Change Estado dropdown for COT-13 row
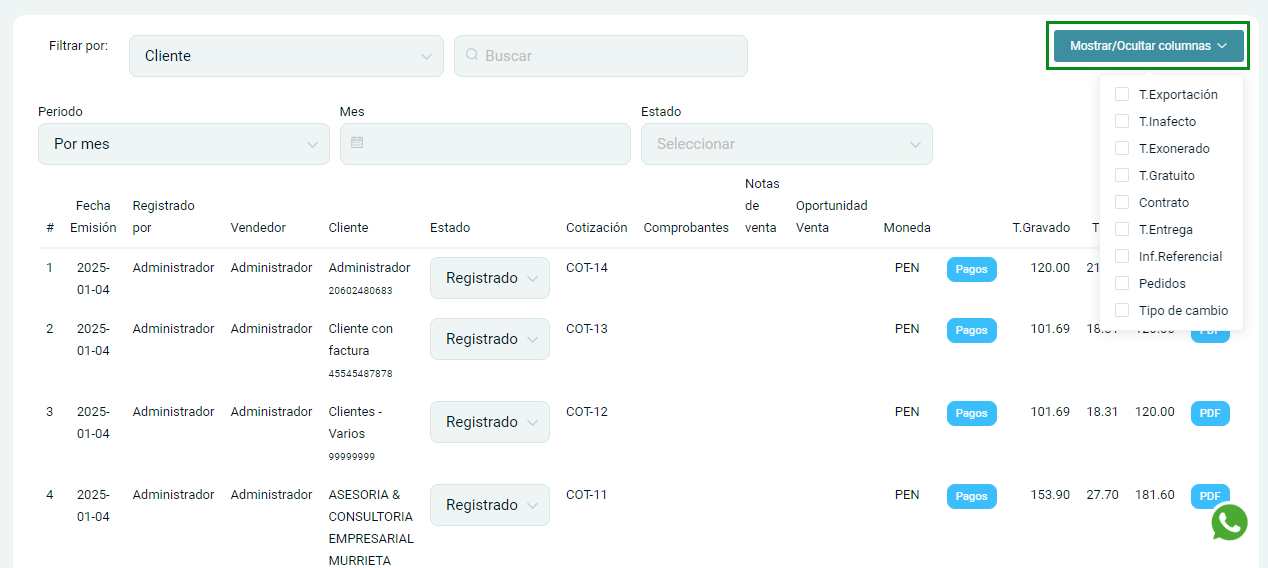Image resolution: width=1268 pixels, height=568 pixels. (489, 339)
